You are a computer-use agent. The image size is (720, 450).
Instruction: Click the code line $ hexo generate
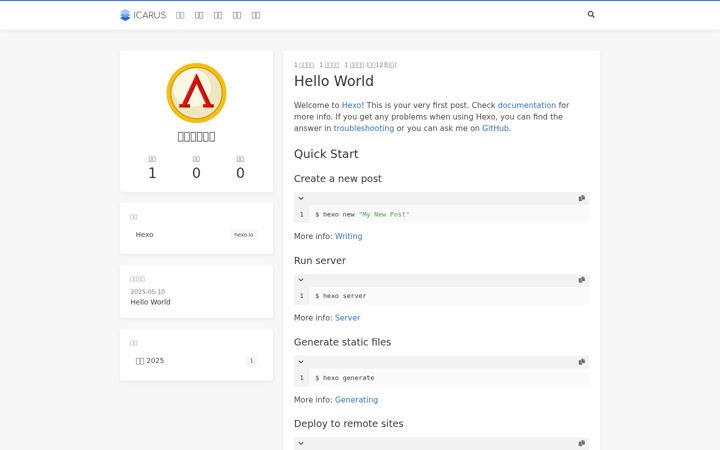pos(345,378)
